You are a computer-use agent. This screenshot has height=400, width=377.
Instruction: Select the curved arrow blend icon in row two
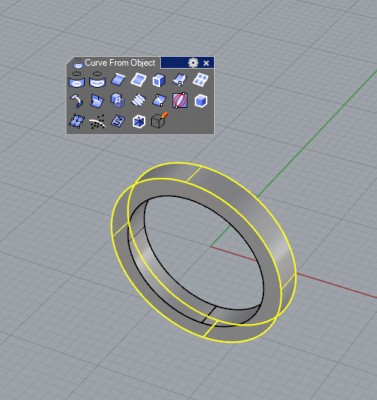point(76,100)
